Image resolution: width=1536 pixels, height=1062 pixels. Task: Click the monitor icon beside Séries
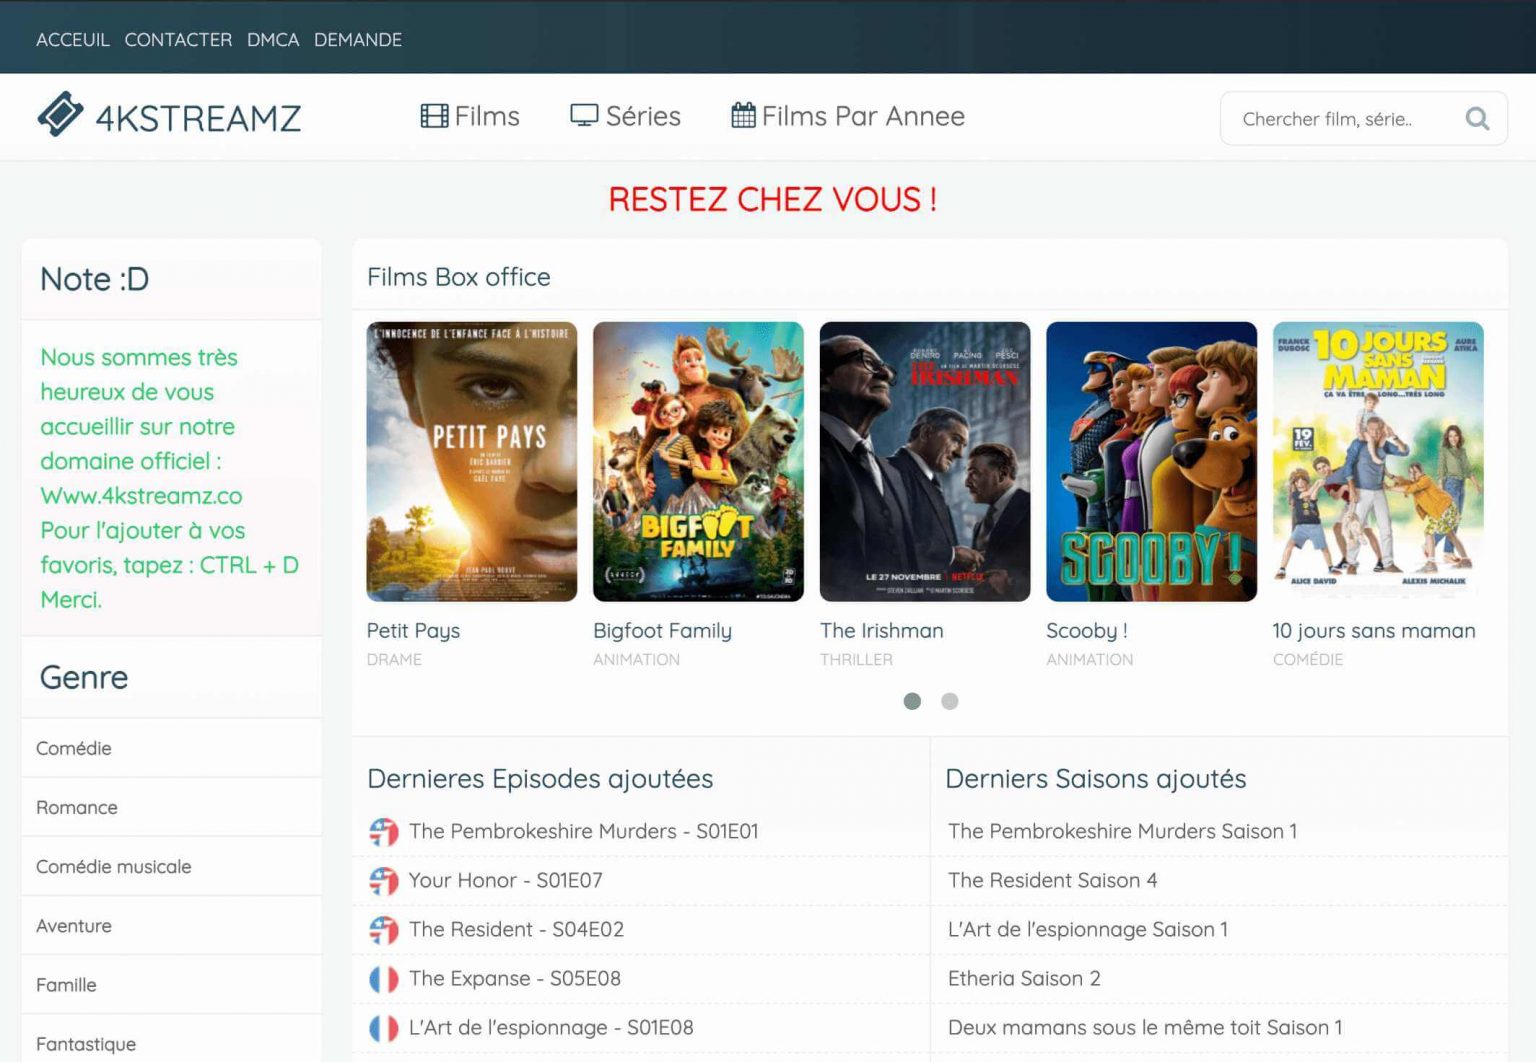[x=584, y=116]
